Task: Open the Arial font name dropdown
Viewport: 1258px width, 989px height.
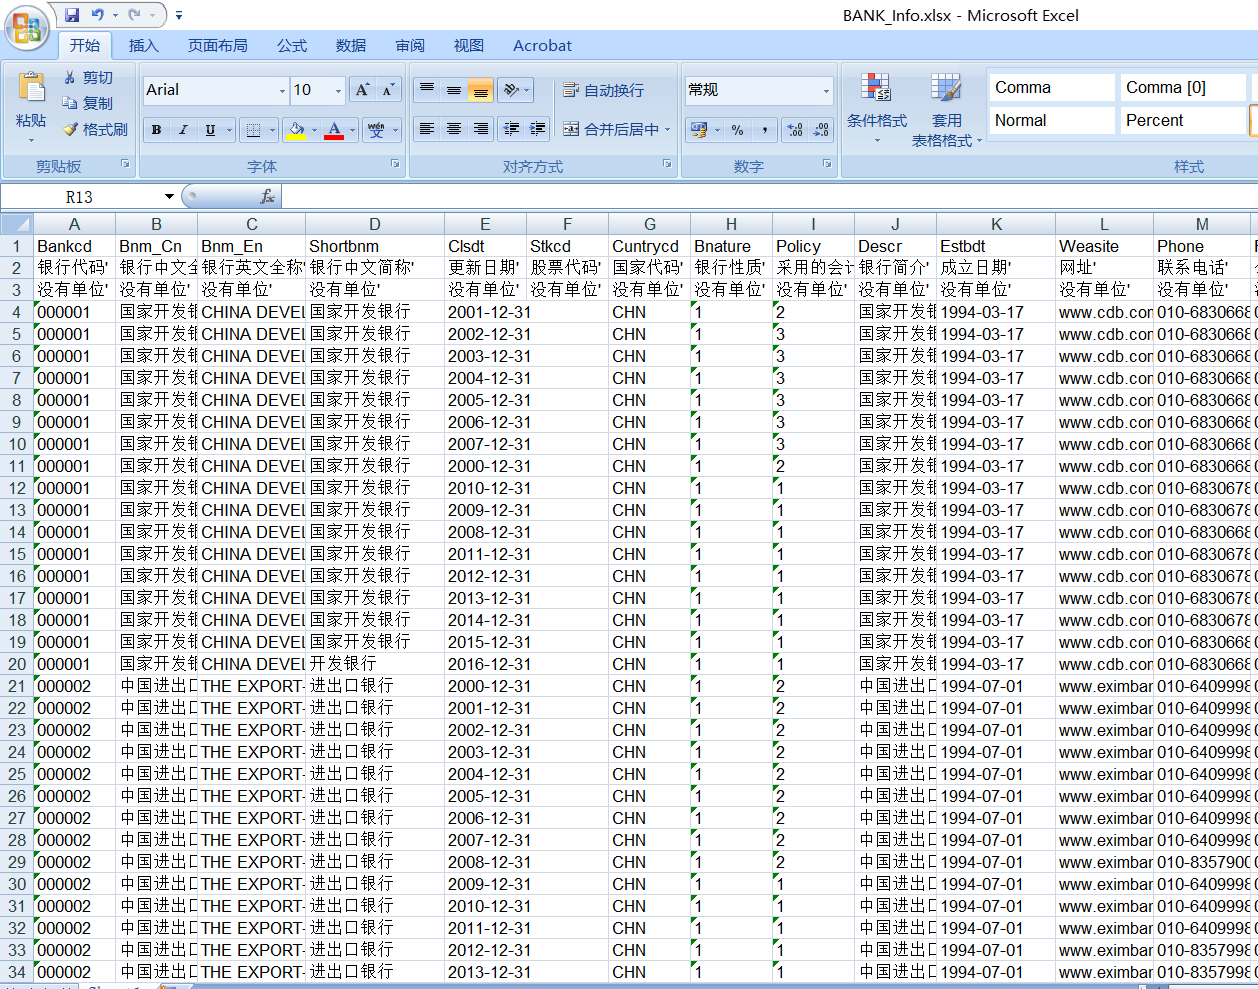Action: coord(282,91)
